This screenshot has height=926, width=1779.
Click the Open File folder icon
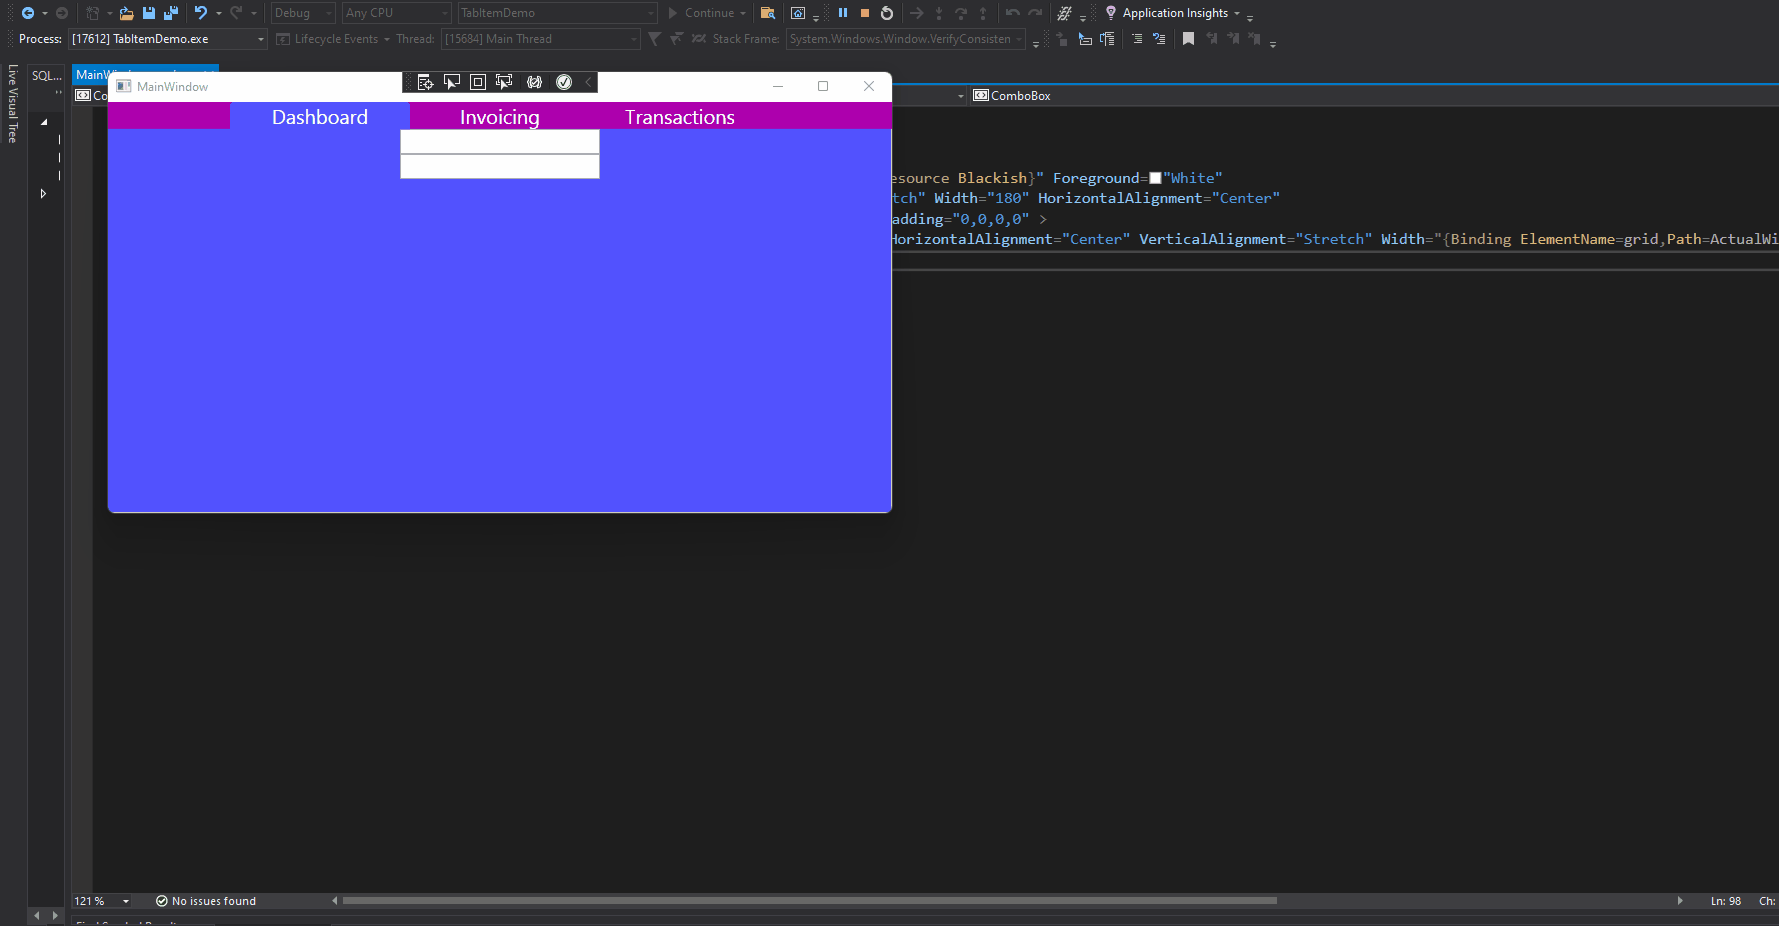click(x=126, y=13)
